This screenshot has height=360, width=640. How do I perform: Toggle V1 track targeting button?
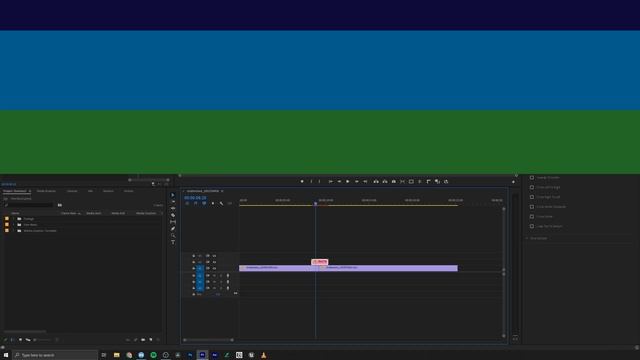(x=200, y=268)
